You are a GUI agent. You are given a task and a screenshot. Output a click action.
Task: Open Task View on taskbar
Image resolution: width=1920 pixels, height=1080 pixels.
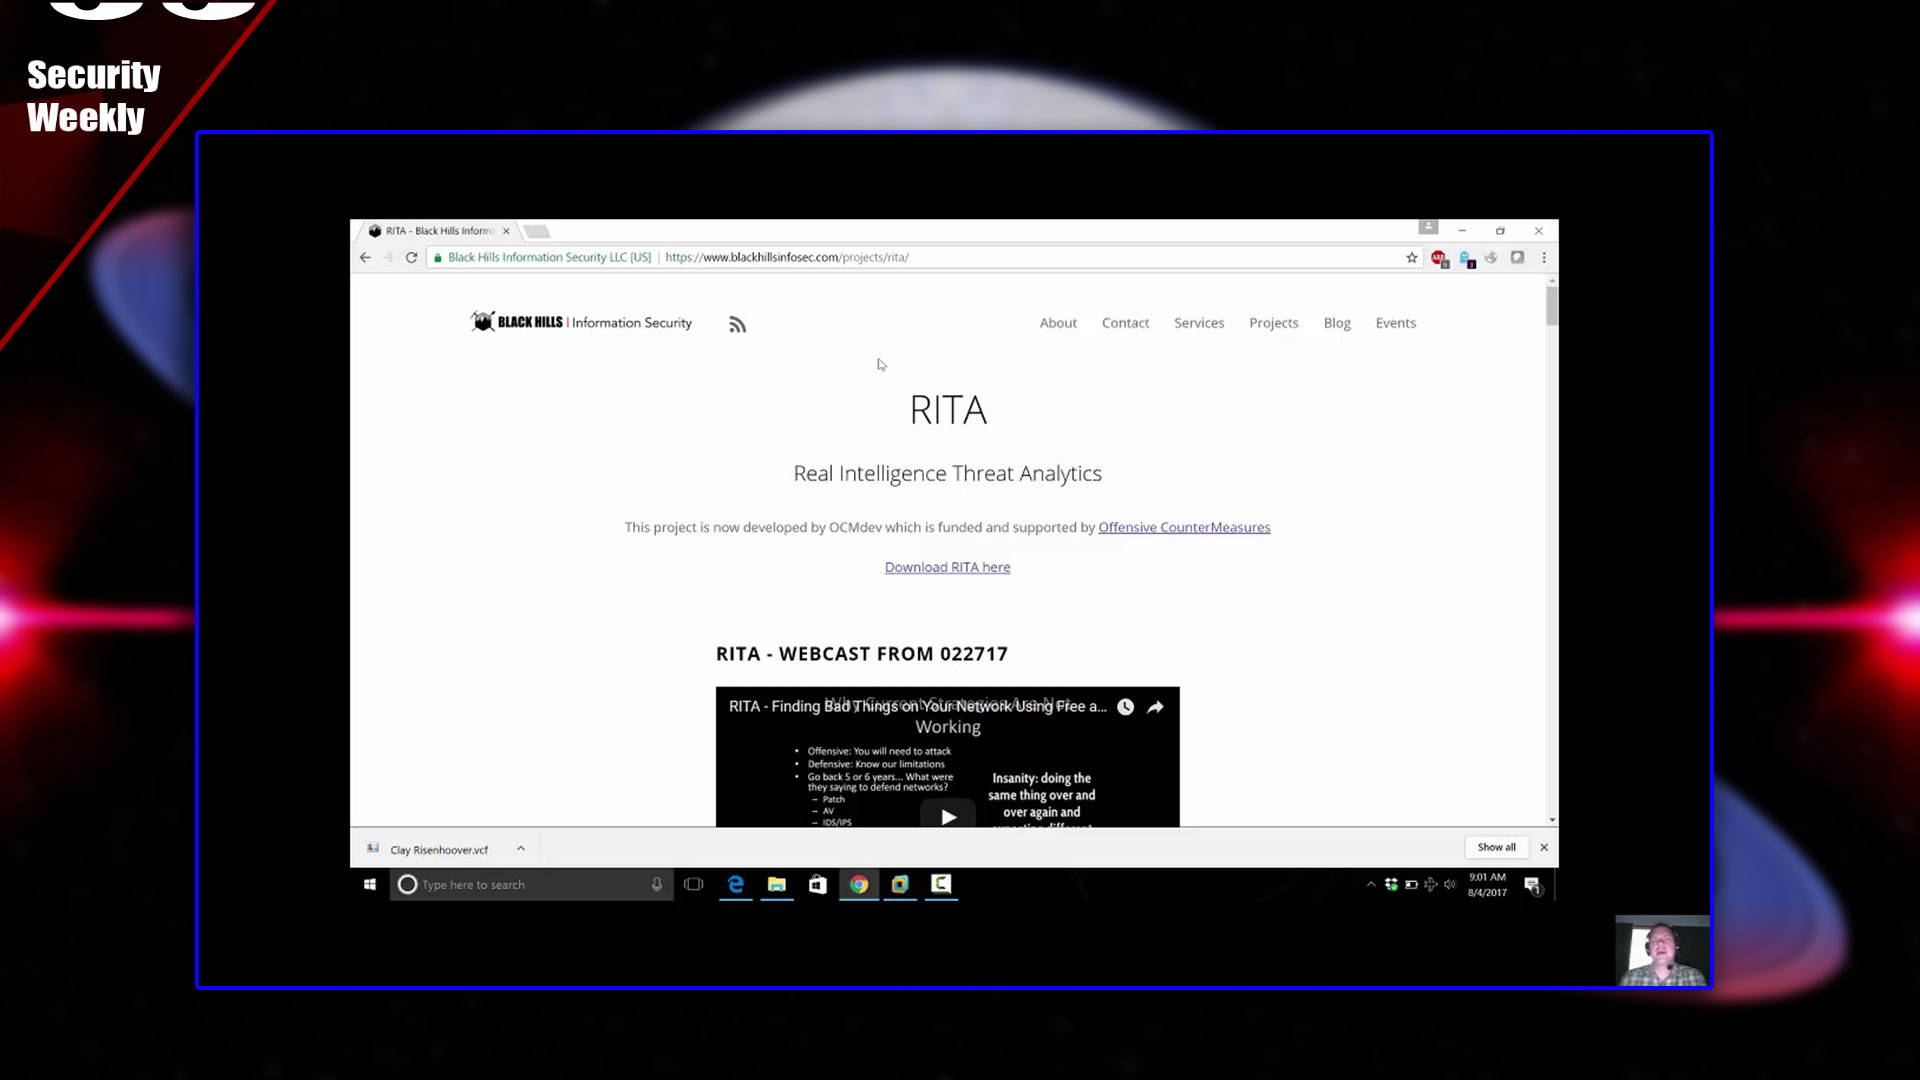click(694, 884)
